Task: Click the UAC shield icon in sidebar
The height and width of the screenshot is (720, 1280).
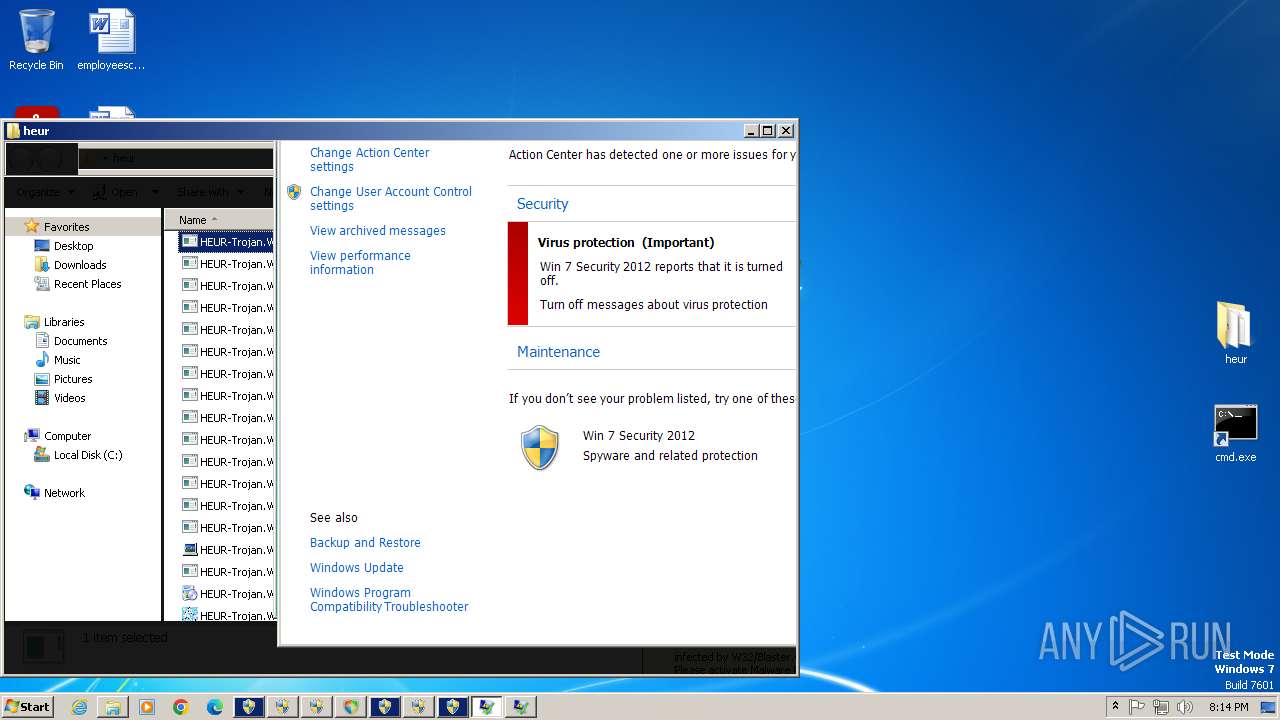Action: click(294, 192)
